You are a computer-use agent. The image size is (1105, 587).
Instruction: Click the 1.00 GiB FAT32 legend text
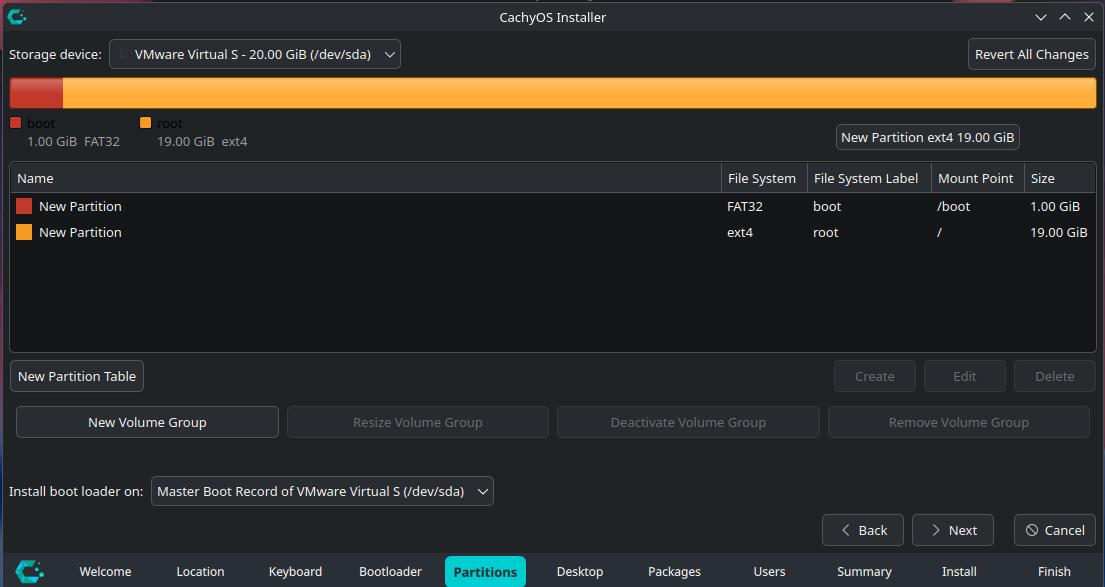[x=73, y=142]
